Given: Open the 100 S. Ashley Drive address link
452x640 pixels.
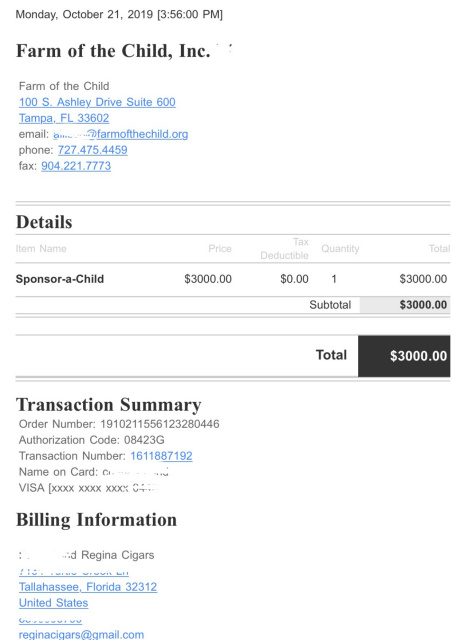Looking at the screenshot, I should [x=97, y=102].
